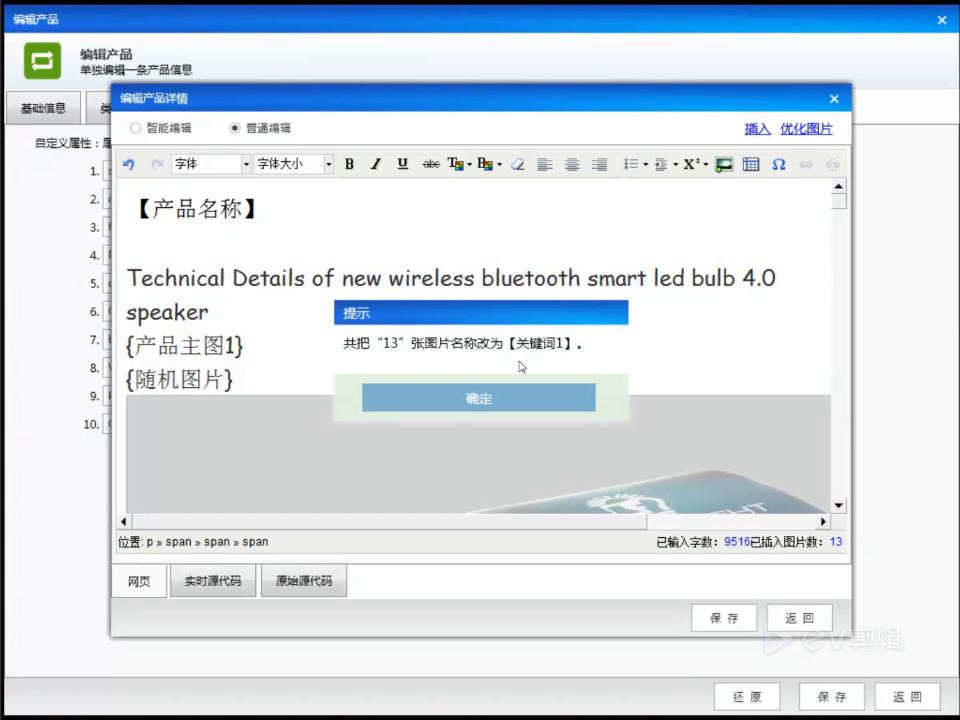This screenshot has height=720, width=960.
Task: Expand the text color dropdown arrow
Action: coord(470,164)
